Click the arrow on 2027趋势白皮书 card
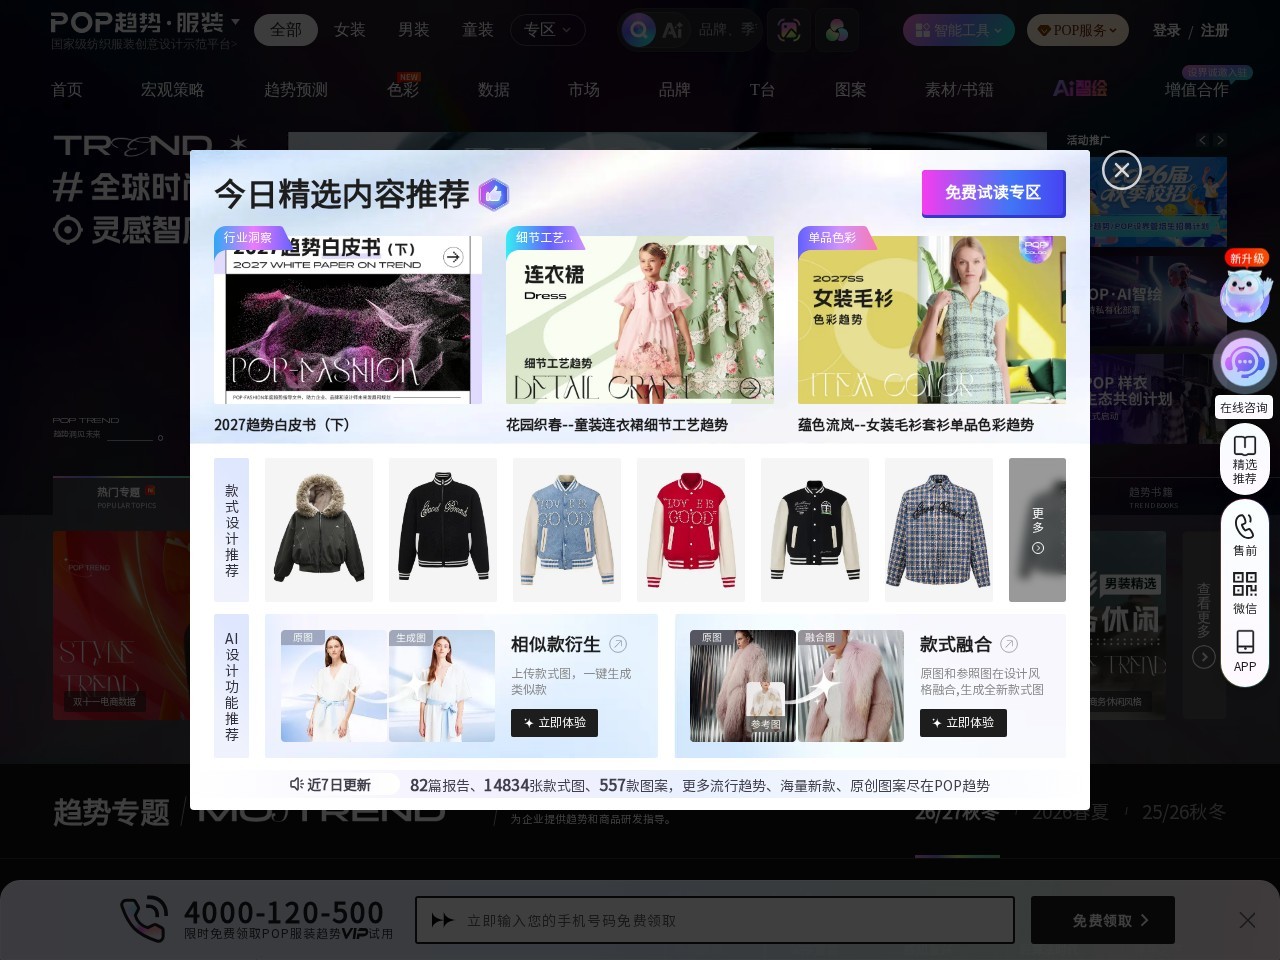 [x=453, y=257]
